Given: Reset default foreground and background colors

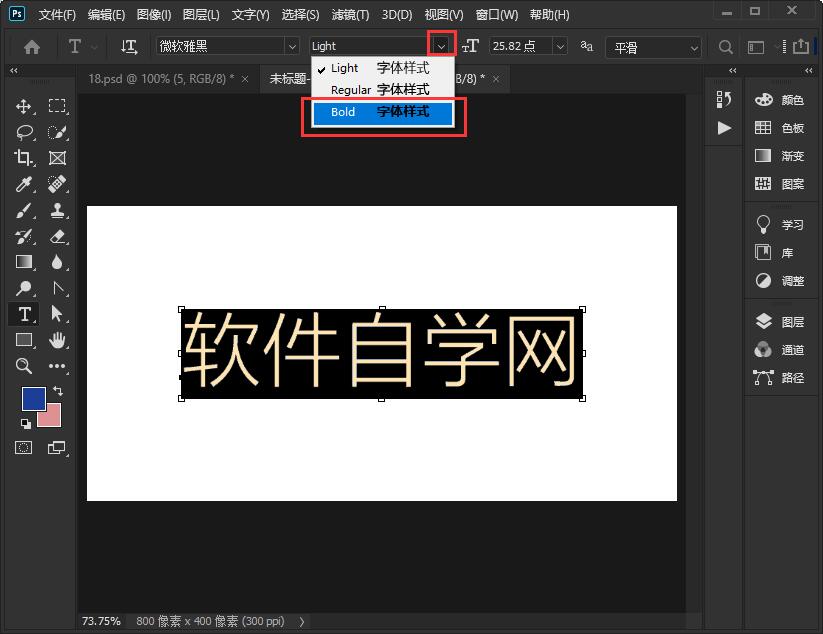Looking at the screenshot, I should pos(25,423).
